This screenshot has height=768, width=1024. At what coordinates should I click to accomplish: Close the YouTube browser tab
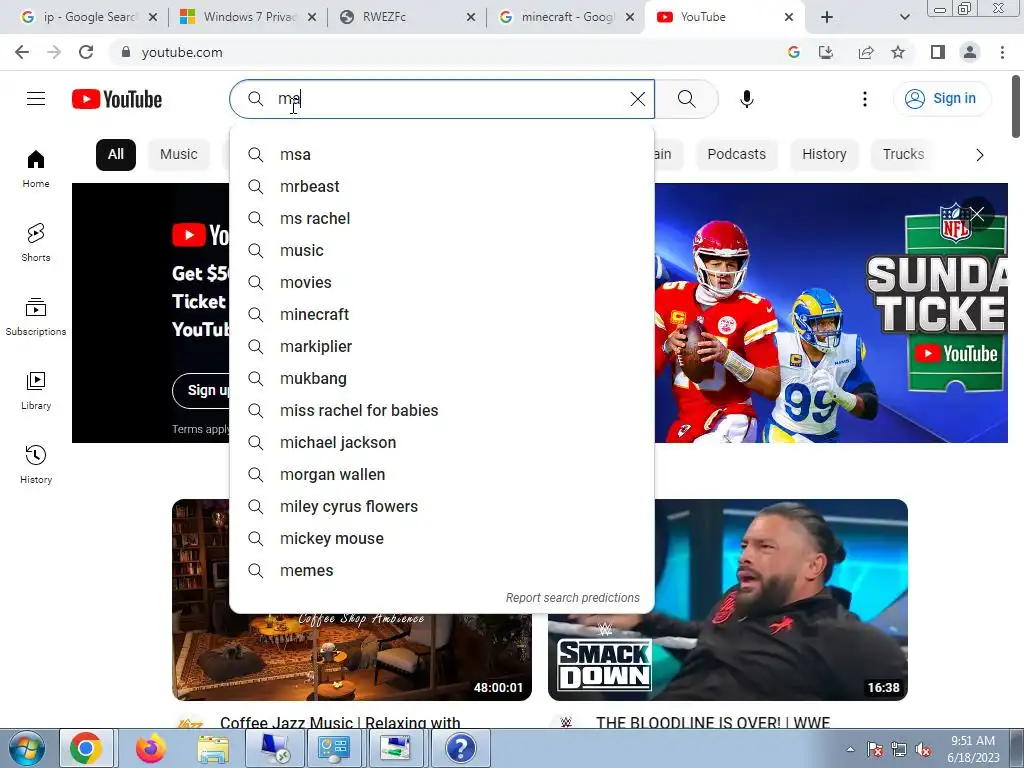tap(789, 17)
